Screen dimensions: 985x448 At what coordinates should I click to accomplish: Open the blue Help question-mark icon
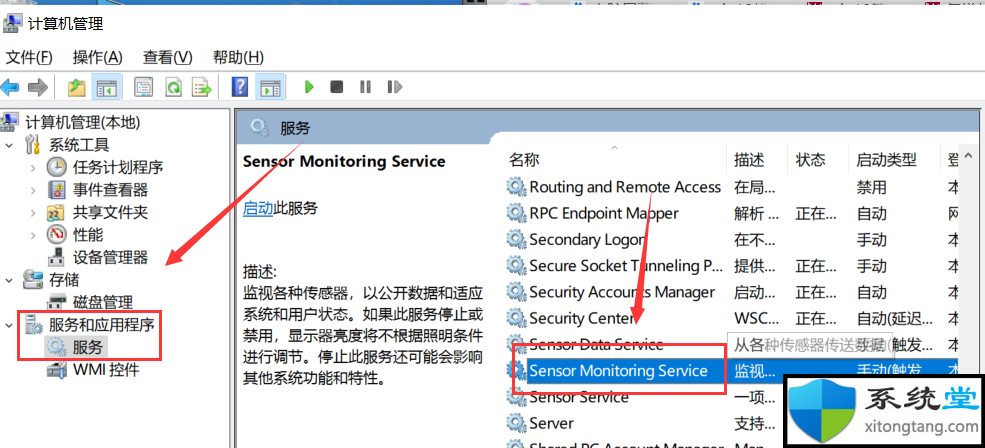240,87
